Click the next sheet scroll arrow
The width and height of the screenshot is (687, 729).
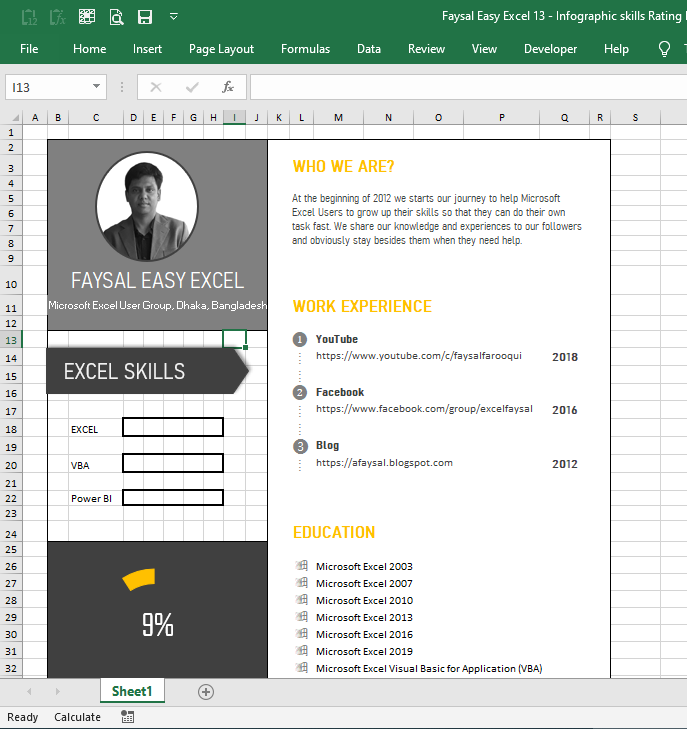click(x=58, y=692)
